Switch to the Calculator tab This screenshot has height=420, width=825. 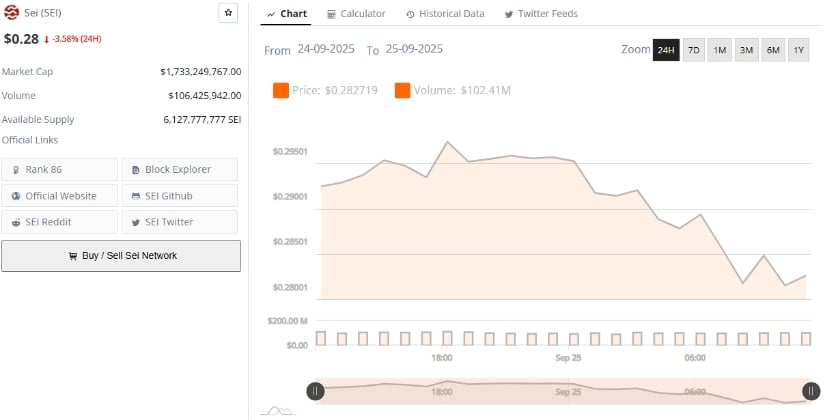pos(356,14)
